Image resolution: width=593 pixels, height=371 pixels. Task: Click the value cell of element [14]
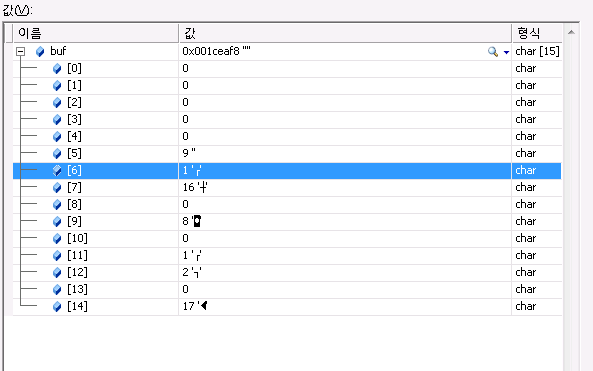[x=345, y=306]
